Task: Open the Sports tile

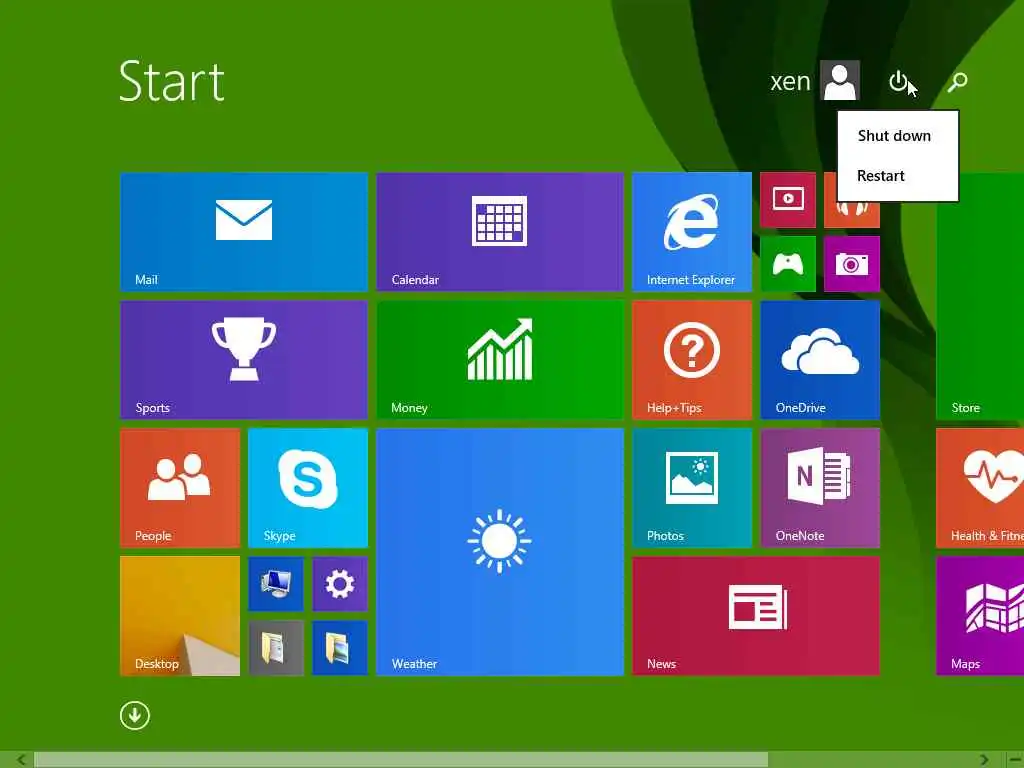Action: coord(244,360)
